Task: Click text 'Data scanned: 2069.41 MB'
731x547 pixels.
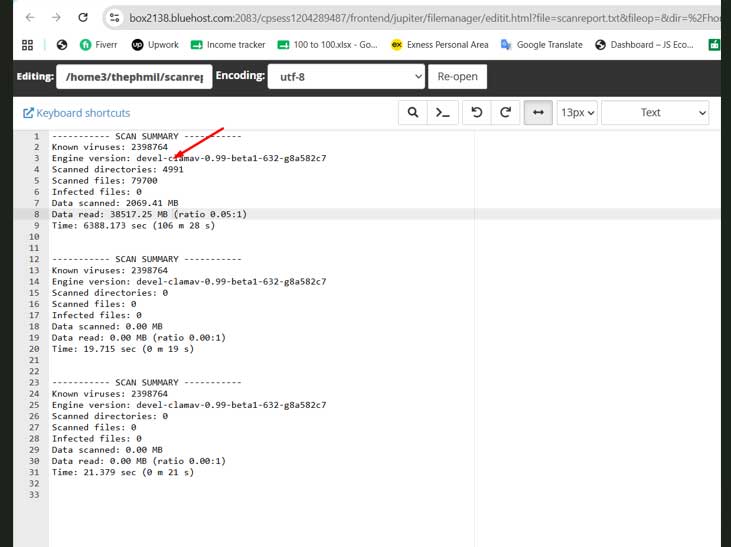Action: point(115,203)
